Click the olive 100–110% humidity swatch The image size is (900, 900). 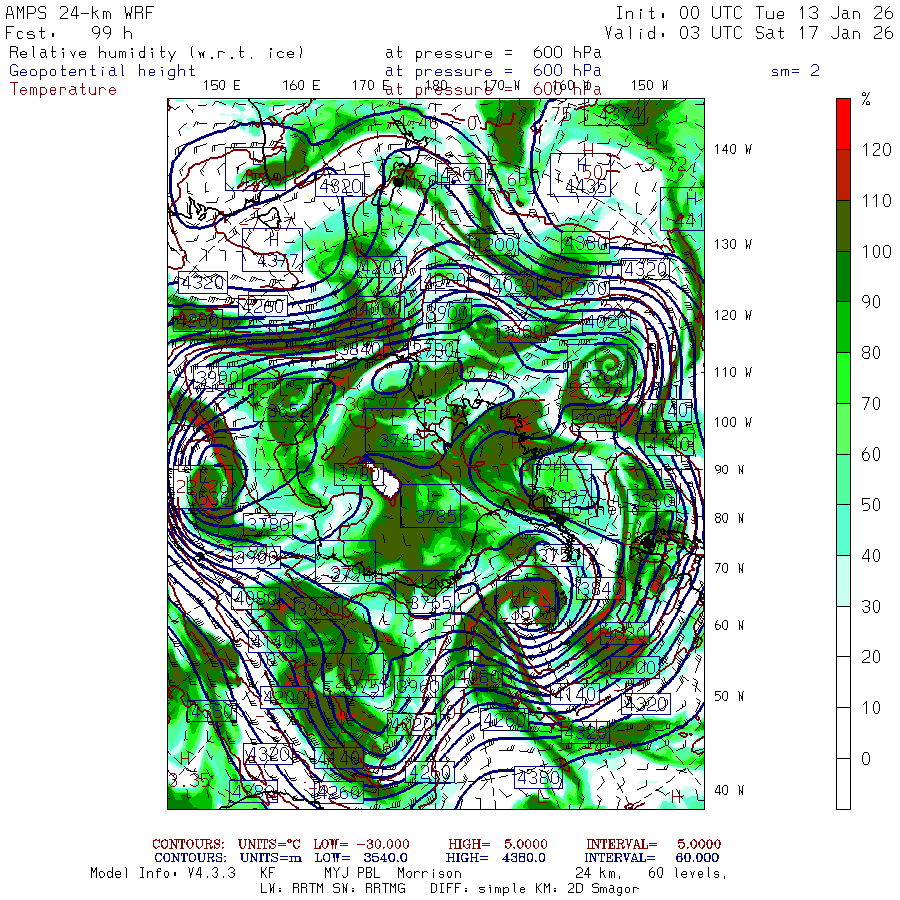click(843, 226)
